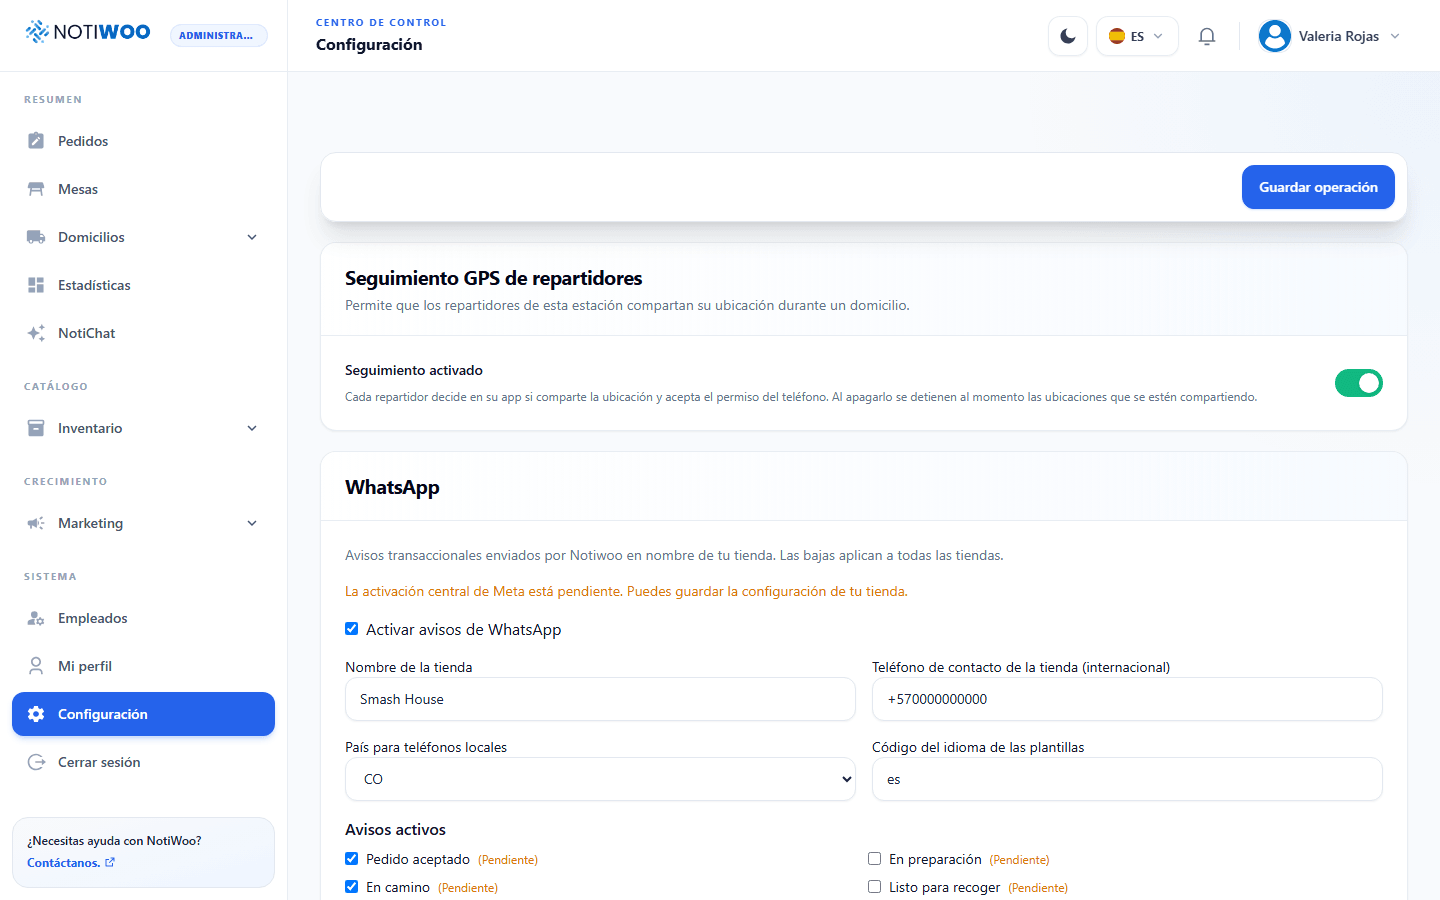The width and height of the screenshot is (1440, 900).
Task: Click Código del idioma field
Action: (x=1127, y=779)
